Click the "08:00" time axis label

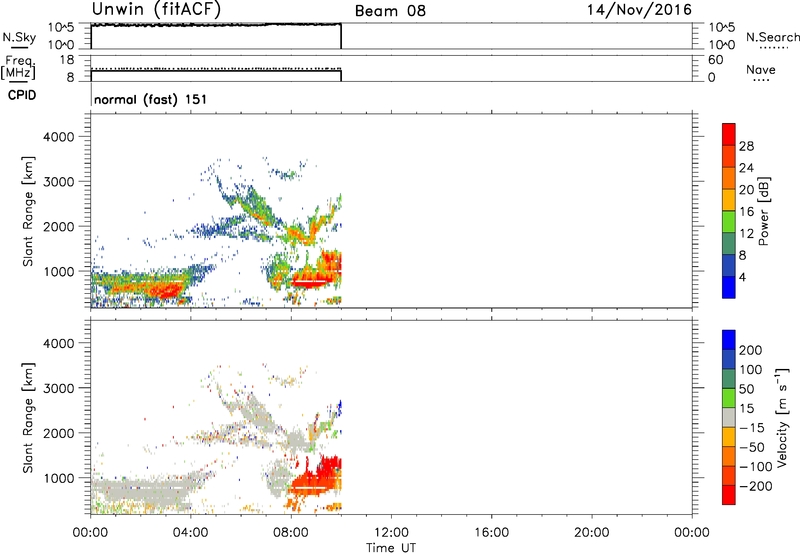pos(291,533)
